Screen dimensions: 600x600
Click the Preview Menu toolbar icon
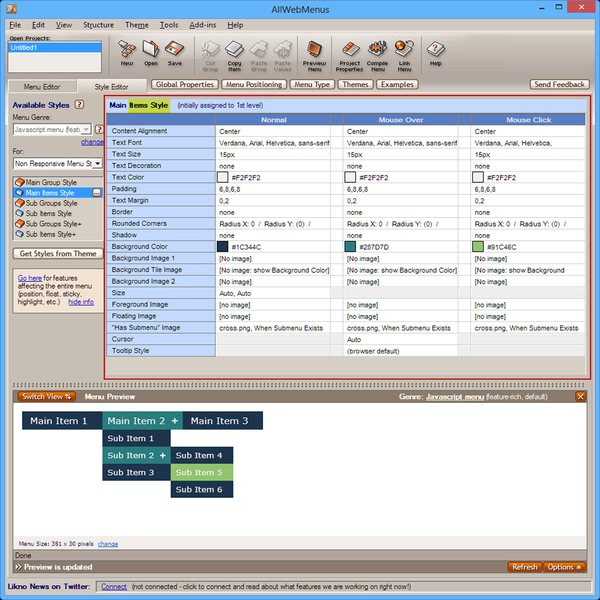(x=314, y=56)
